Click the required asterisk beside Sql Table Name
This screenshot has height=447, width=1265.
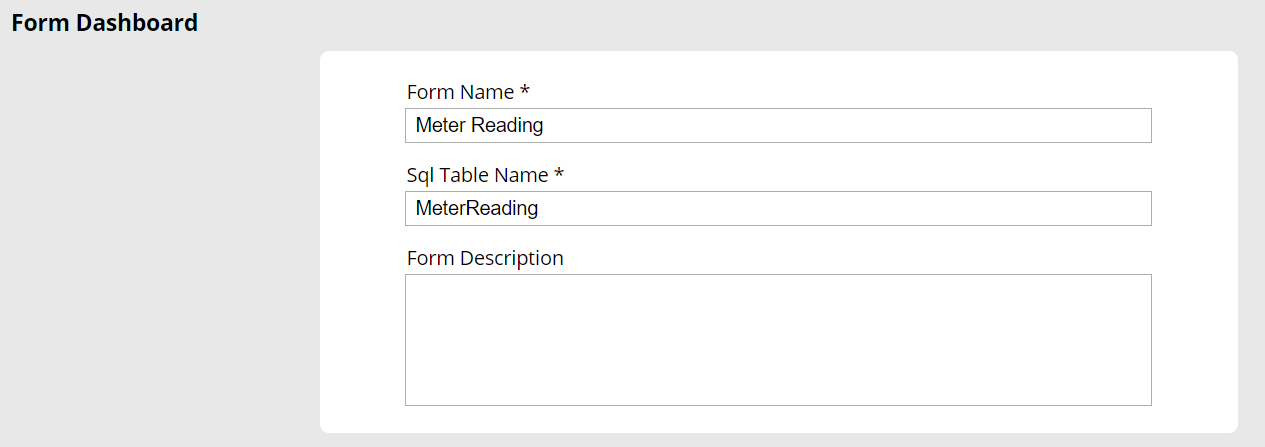[559, 175]
